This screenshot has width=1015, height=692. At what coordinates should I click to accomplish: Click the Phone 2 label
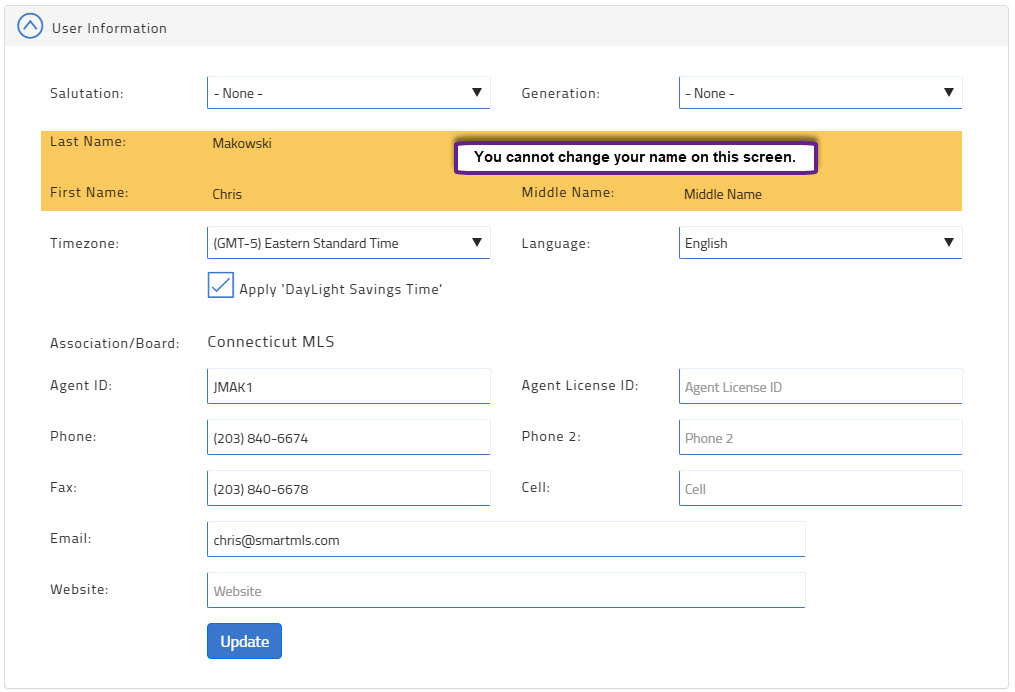[552, 436]
